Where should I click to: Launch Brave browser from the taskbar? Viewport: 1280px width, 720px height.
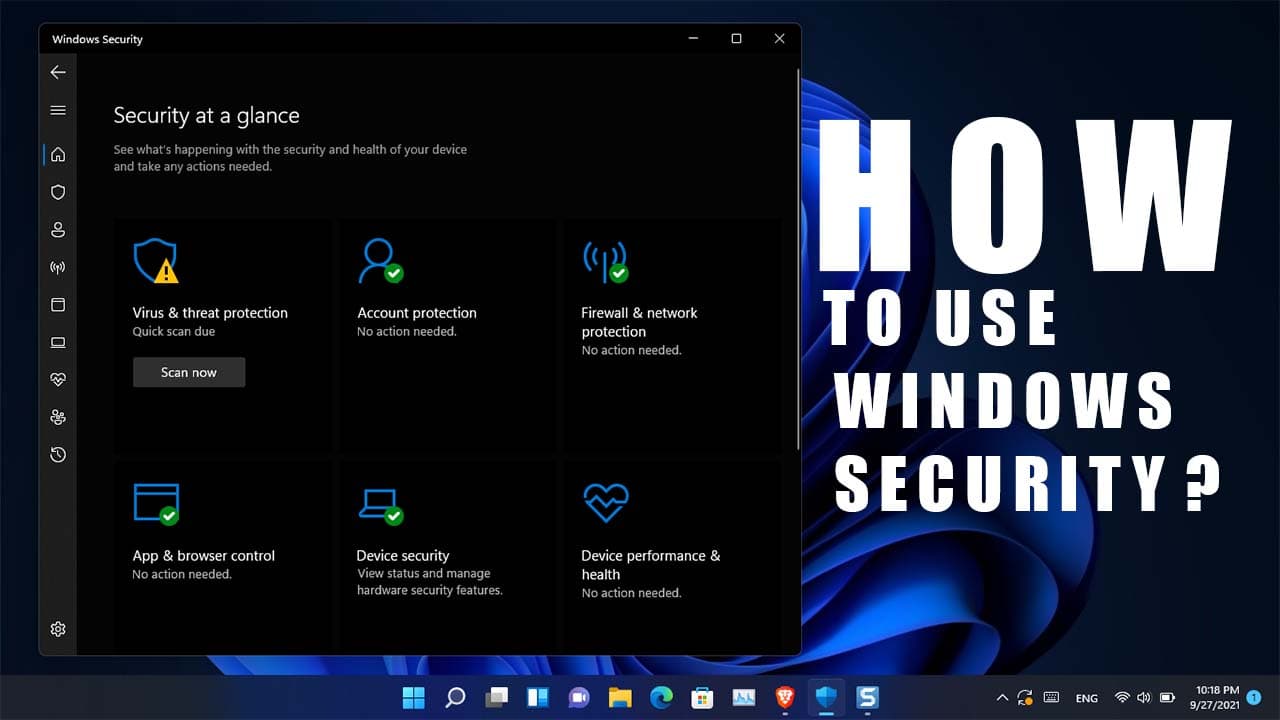click(785, 697)
